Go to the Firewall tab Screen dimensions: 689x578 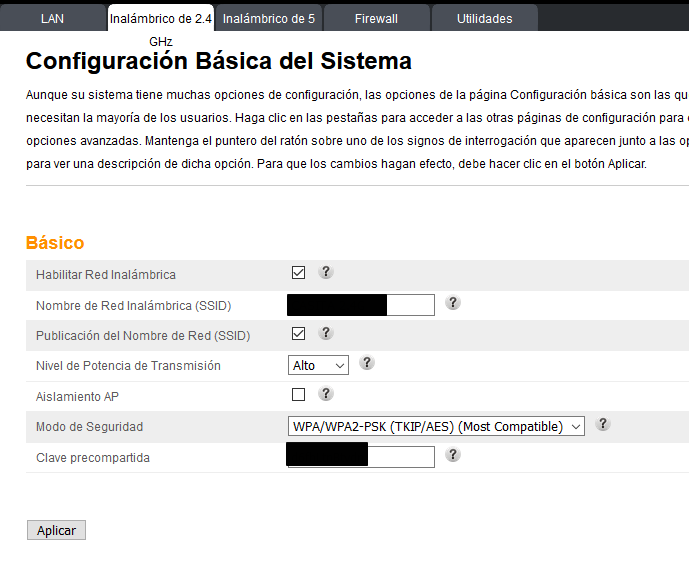(376, 18)
